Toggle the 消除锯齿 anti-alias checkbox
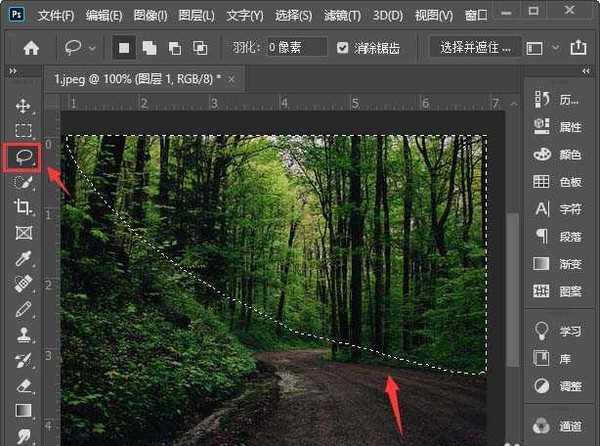 [343, 47]
